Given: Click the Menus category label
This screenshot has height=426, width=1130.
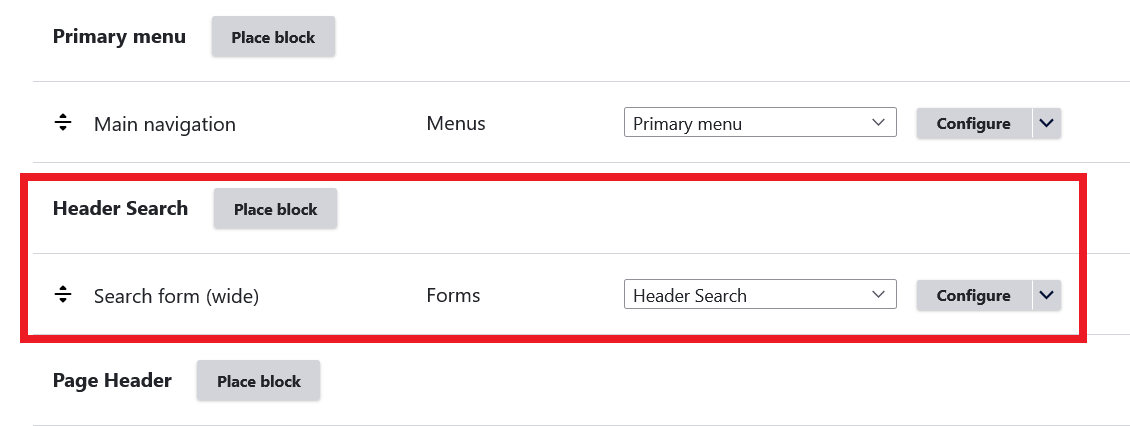Looking at the screenshot, I should pos(456,124).
